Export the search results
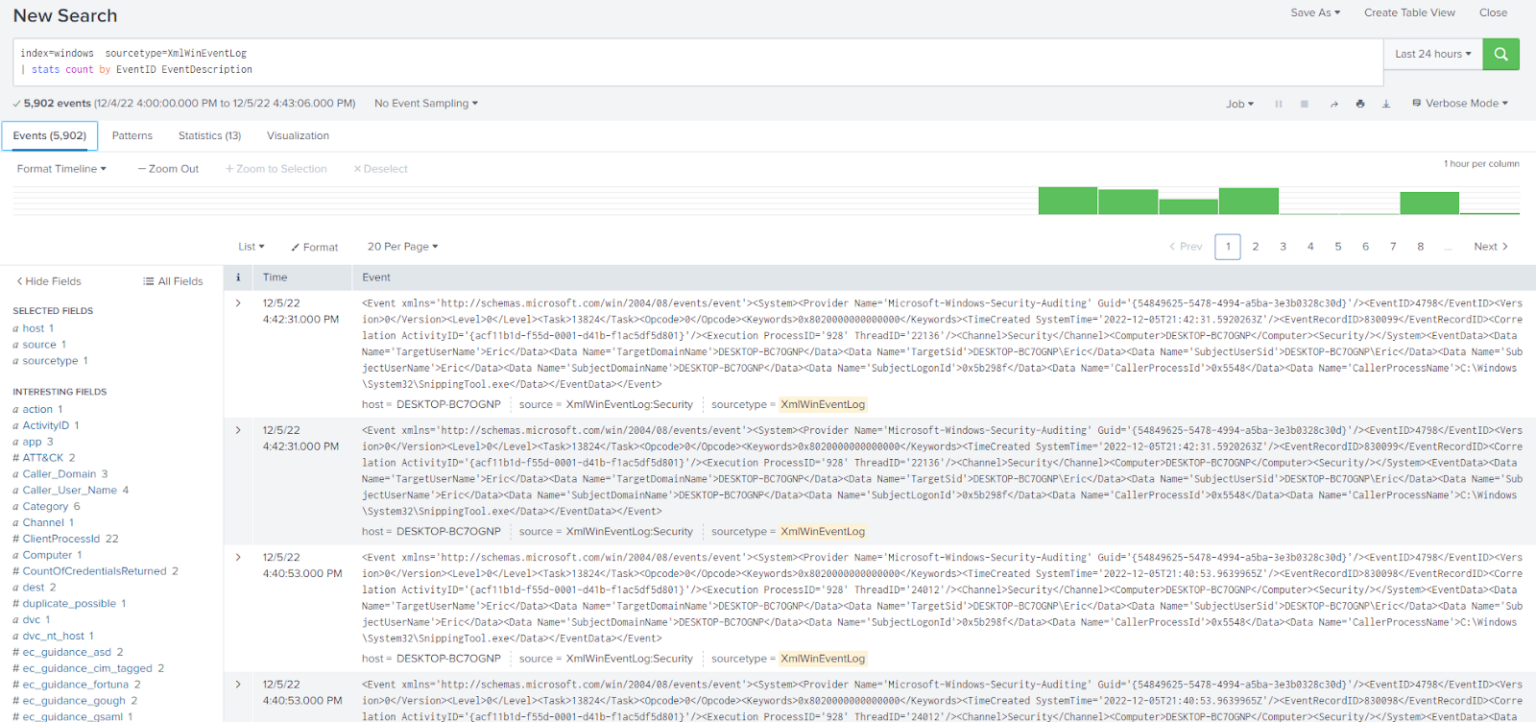This screenshot has width=1536, height=722. pyautogui.click(x=1386, y=103)
